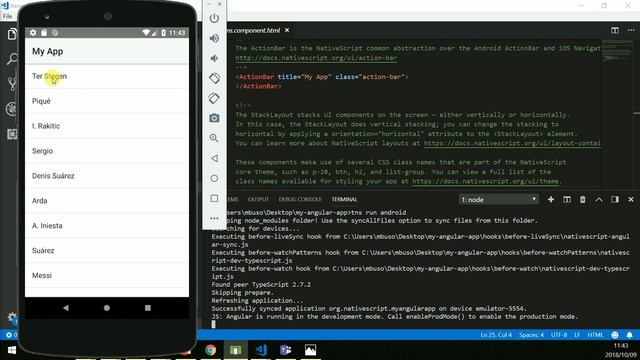Activate emulator zoom magnifier icon

pyautogui.click(x=214, y=138)
